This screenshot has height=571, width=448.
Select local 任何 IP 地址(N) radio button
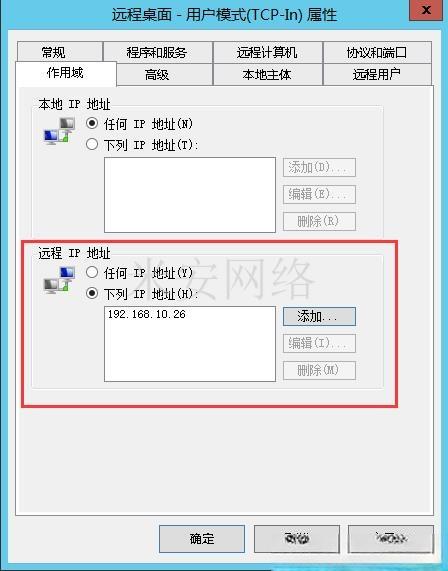click(x=92, y=123)
